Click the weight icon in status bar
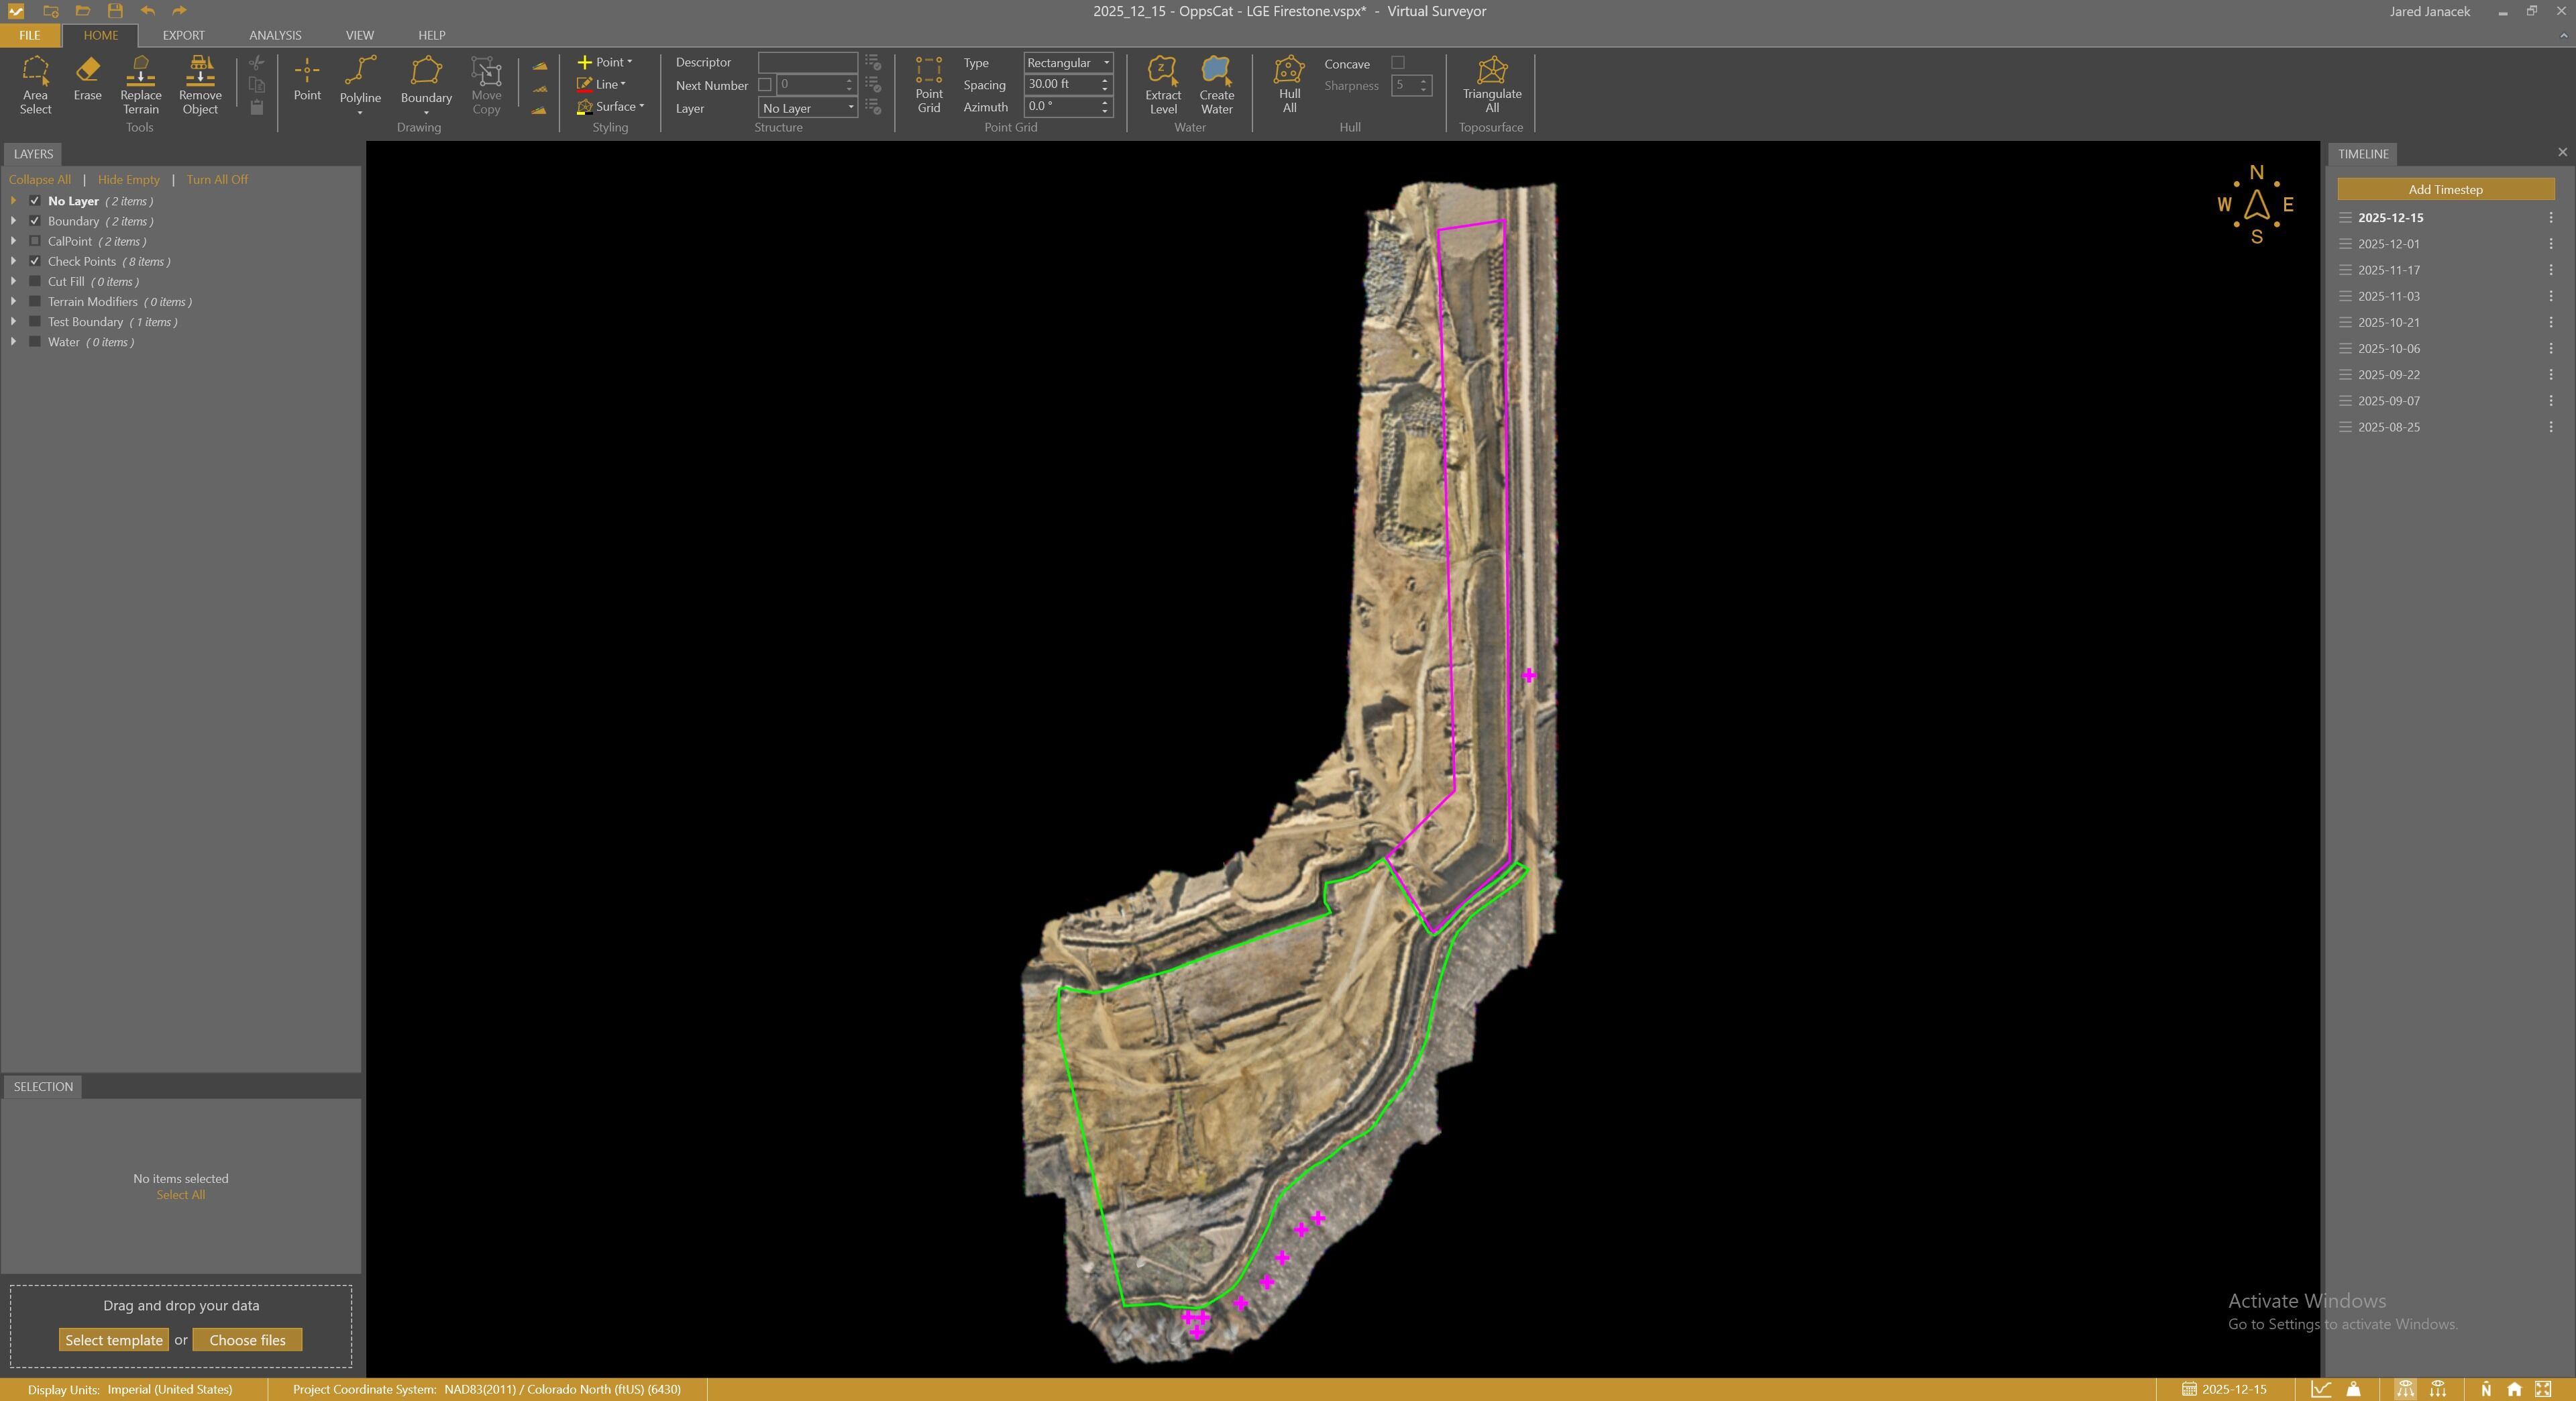The width and height of the screenshot is (2576, 1401). pos(2353,1389)
